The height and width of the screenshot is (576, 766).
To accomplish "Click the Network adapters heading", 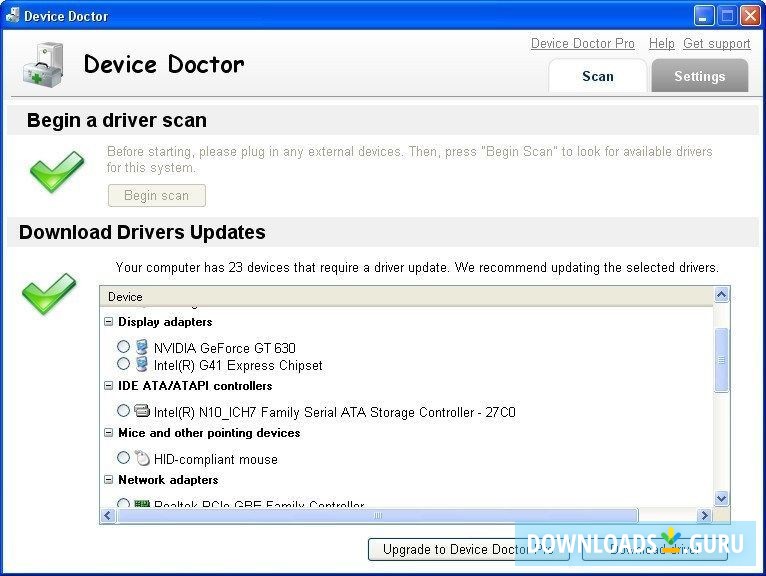I will [x=168, y=480].
